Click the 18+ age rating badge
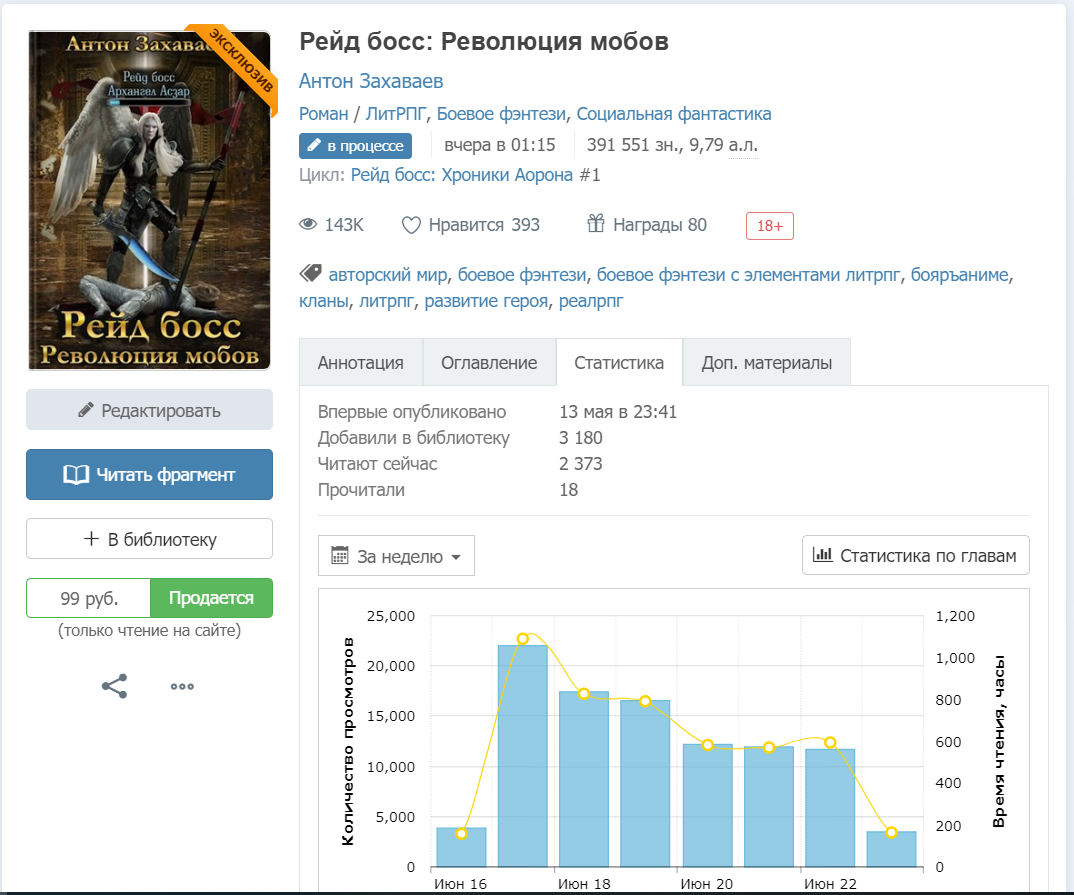Screen dimensions: 1074x895 coord(769,226)
